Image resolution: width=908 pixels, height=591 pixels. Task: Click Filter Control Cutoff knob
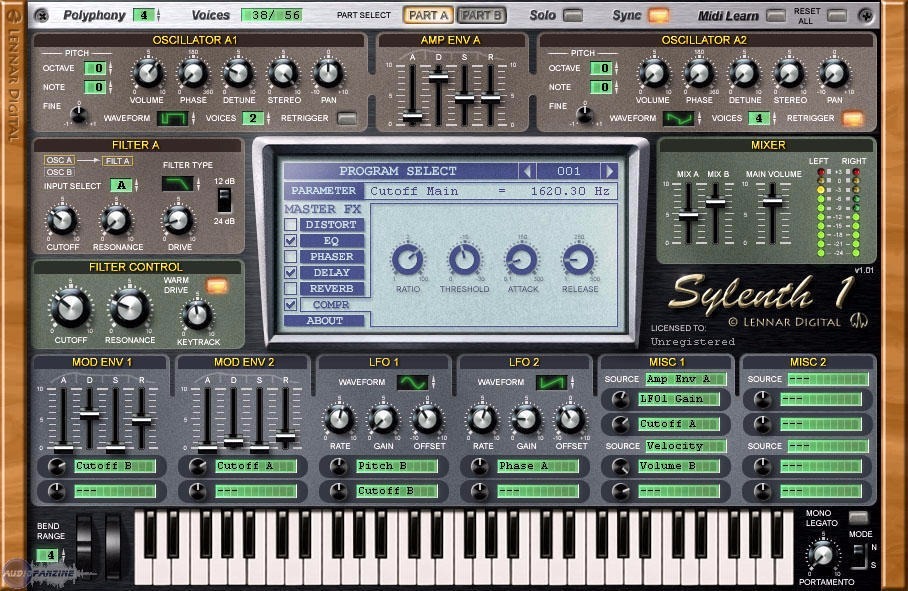[71, 309]
